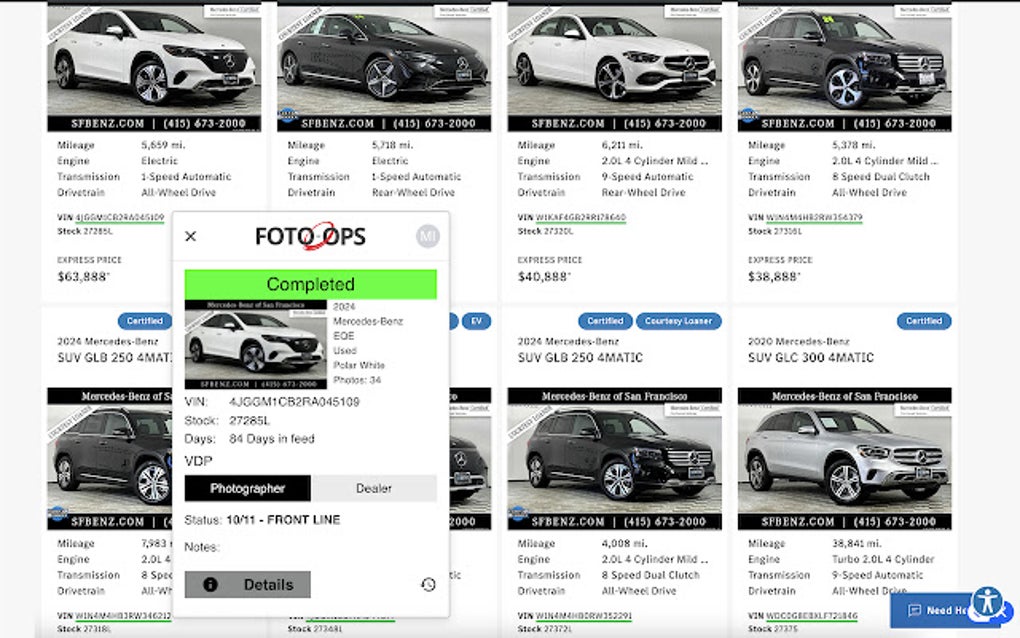The image size is (1020, 638).
Task: Switch to the Dealer tab
Action: [x=373, y=488]
